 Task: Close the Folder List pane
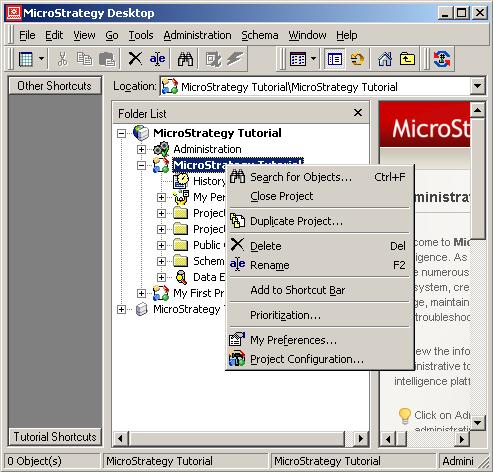358,113
